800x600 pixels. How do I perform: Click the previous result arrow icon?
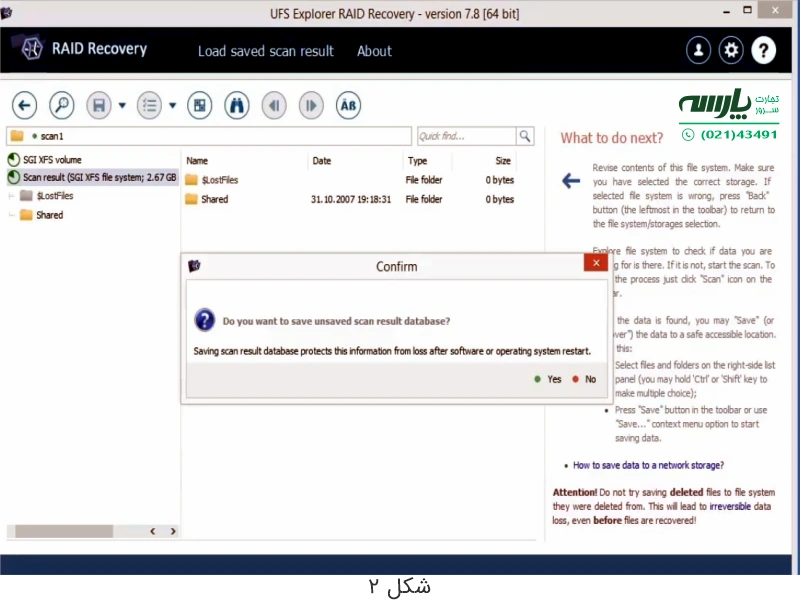[x=274, y=105]
